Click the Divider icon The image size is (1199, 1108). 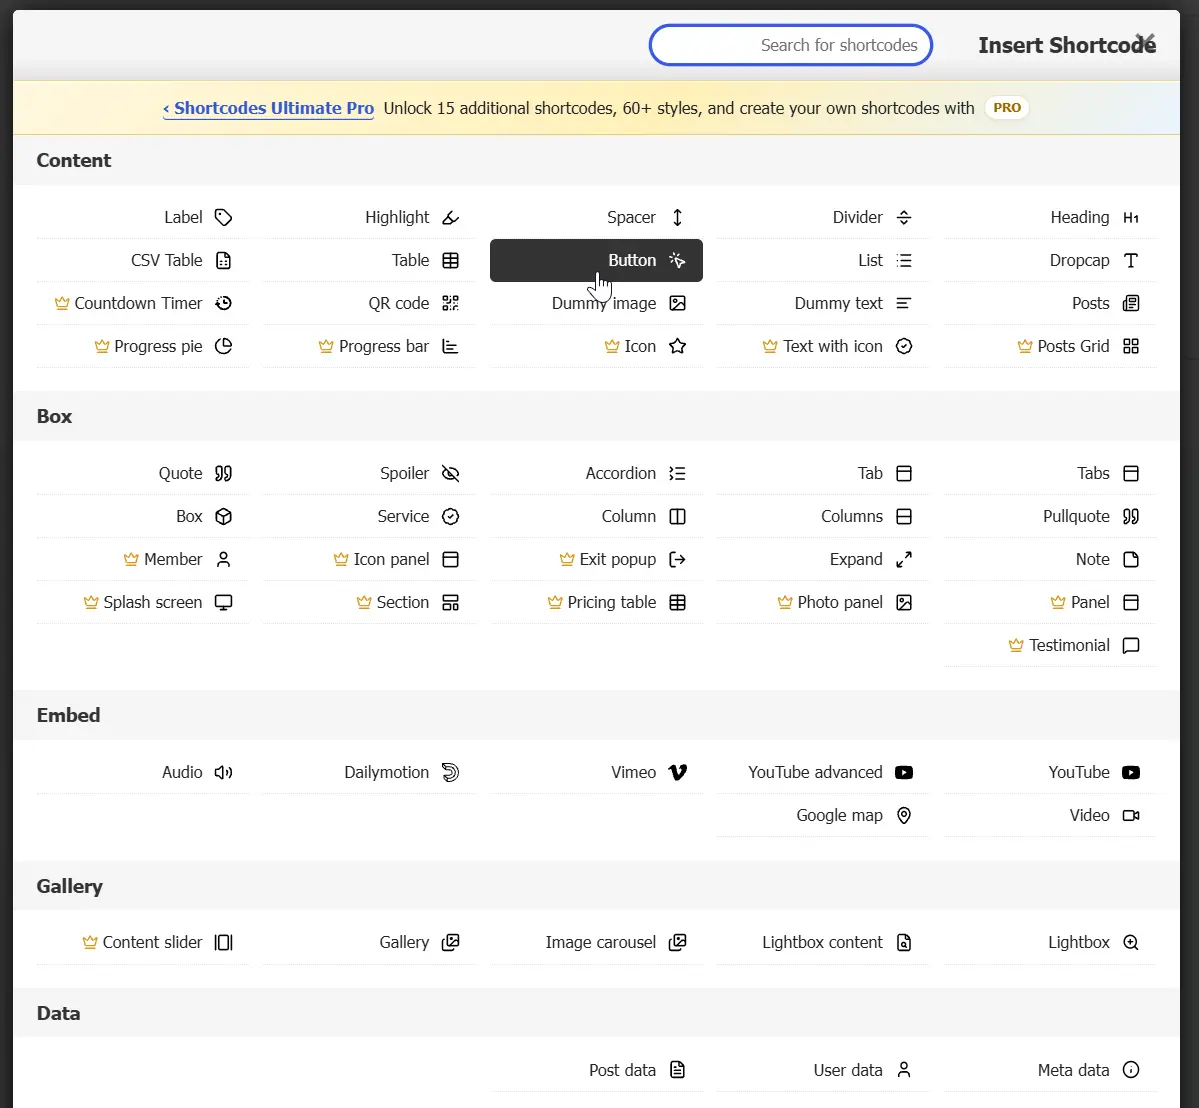pos(904,218)
